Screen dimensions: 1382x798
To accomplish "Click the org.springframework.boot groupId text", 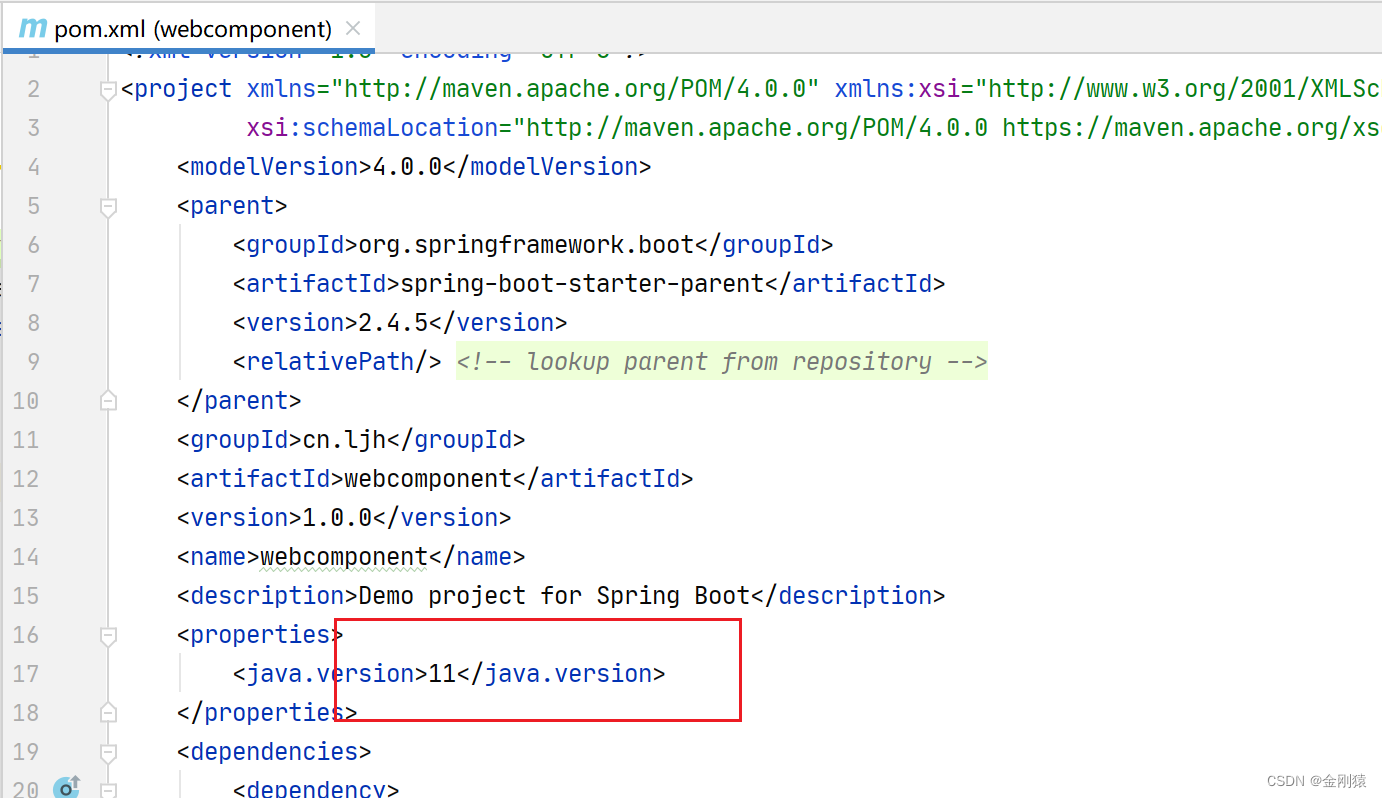I will click(526, 245).
